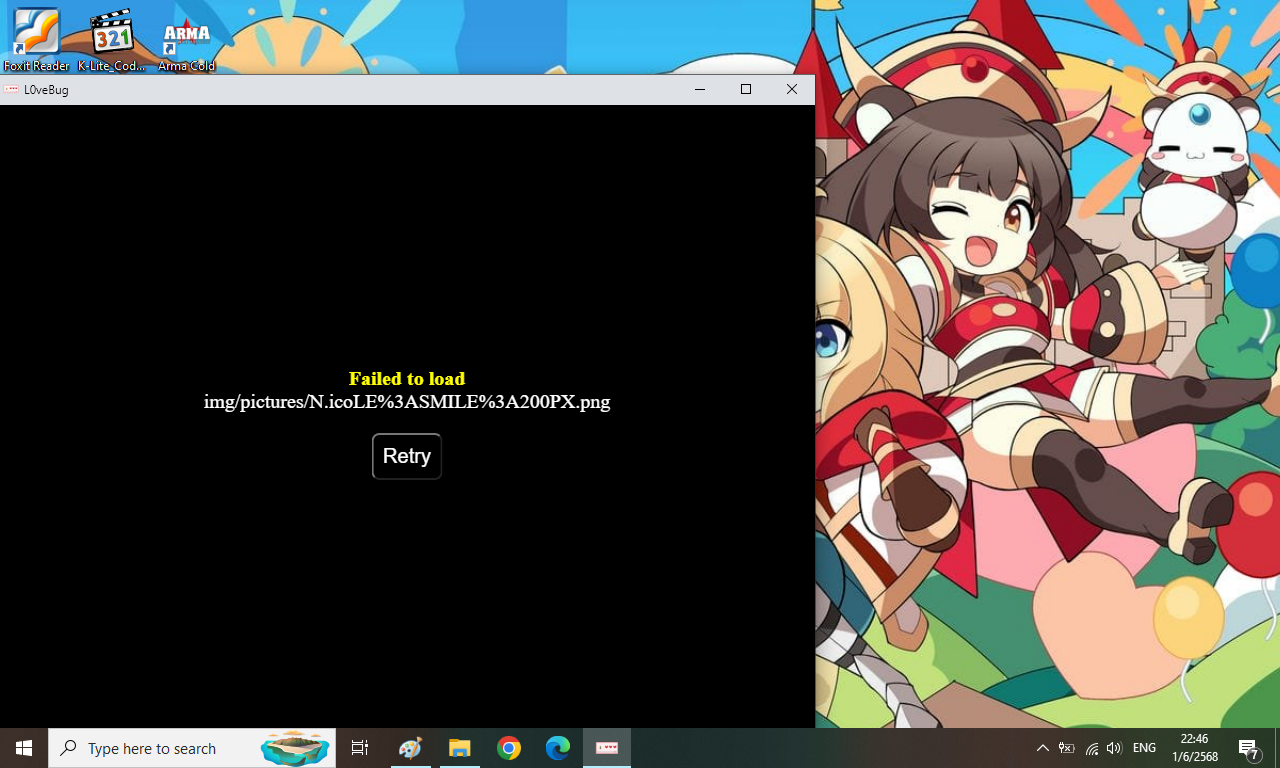
Task: Close the L0veBug window
Action: pyautogui.click(x=792, y=89)
